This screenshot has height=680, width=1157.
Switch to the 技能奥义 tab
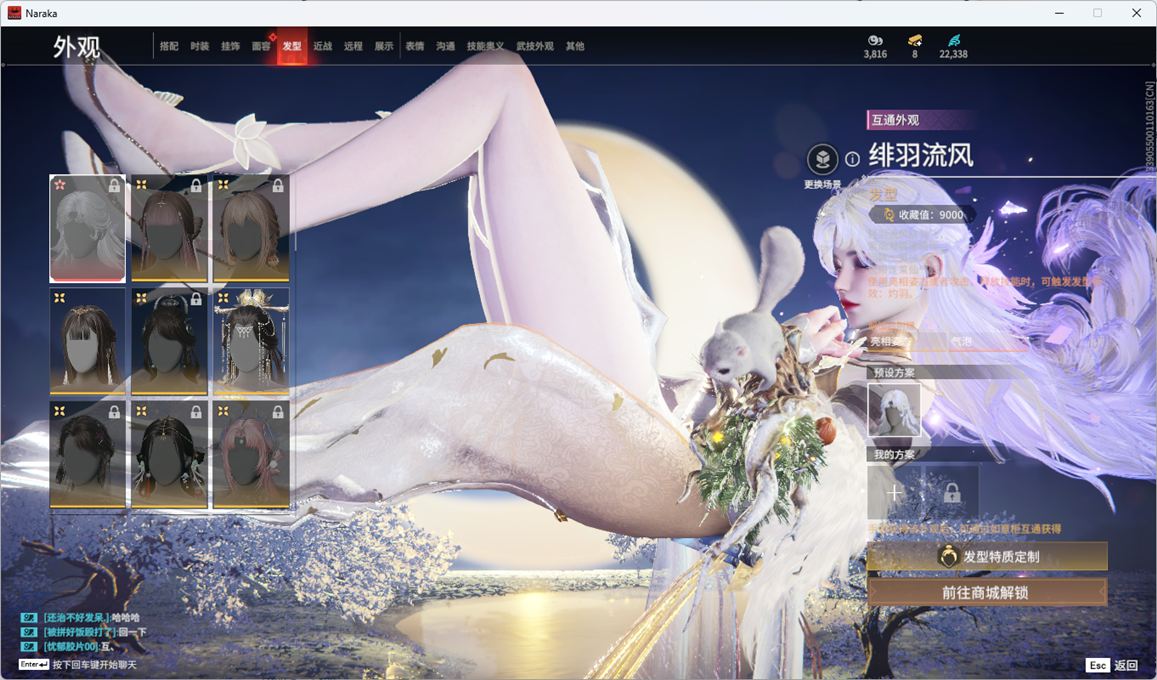(x=486, y=46)
